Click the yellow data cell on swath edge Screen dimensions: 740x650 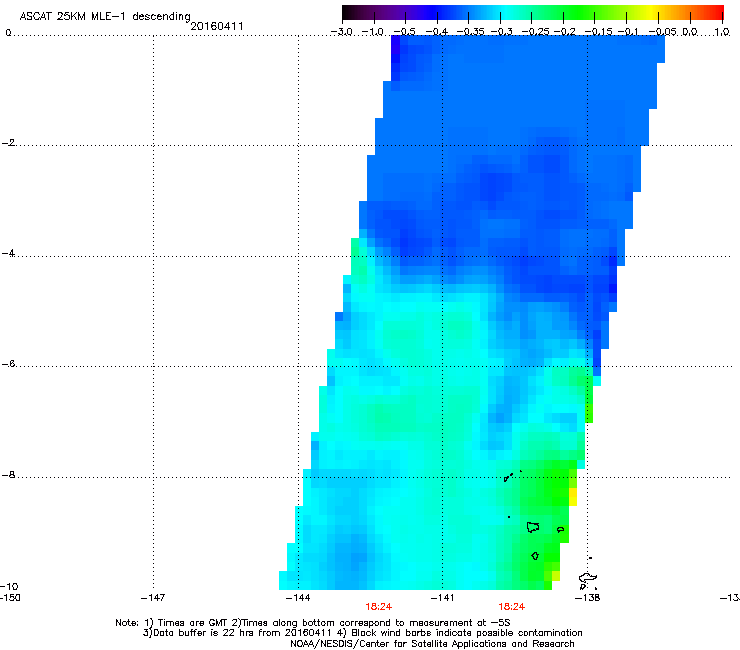pos(573,497)
